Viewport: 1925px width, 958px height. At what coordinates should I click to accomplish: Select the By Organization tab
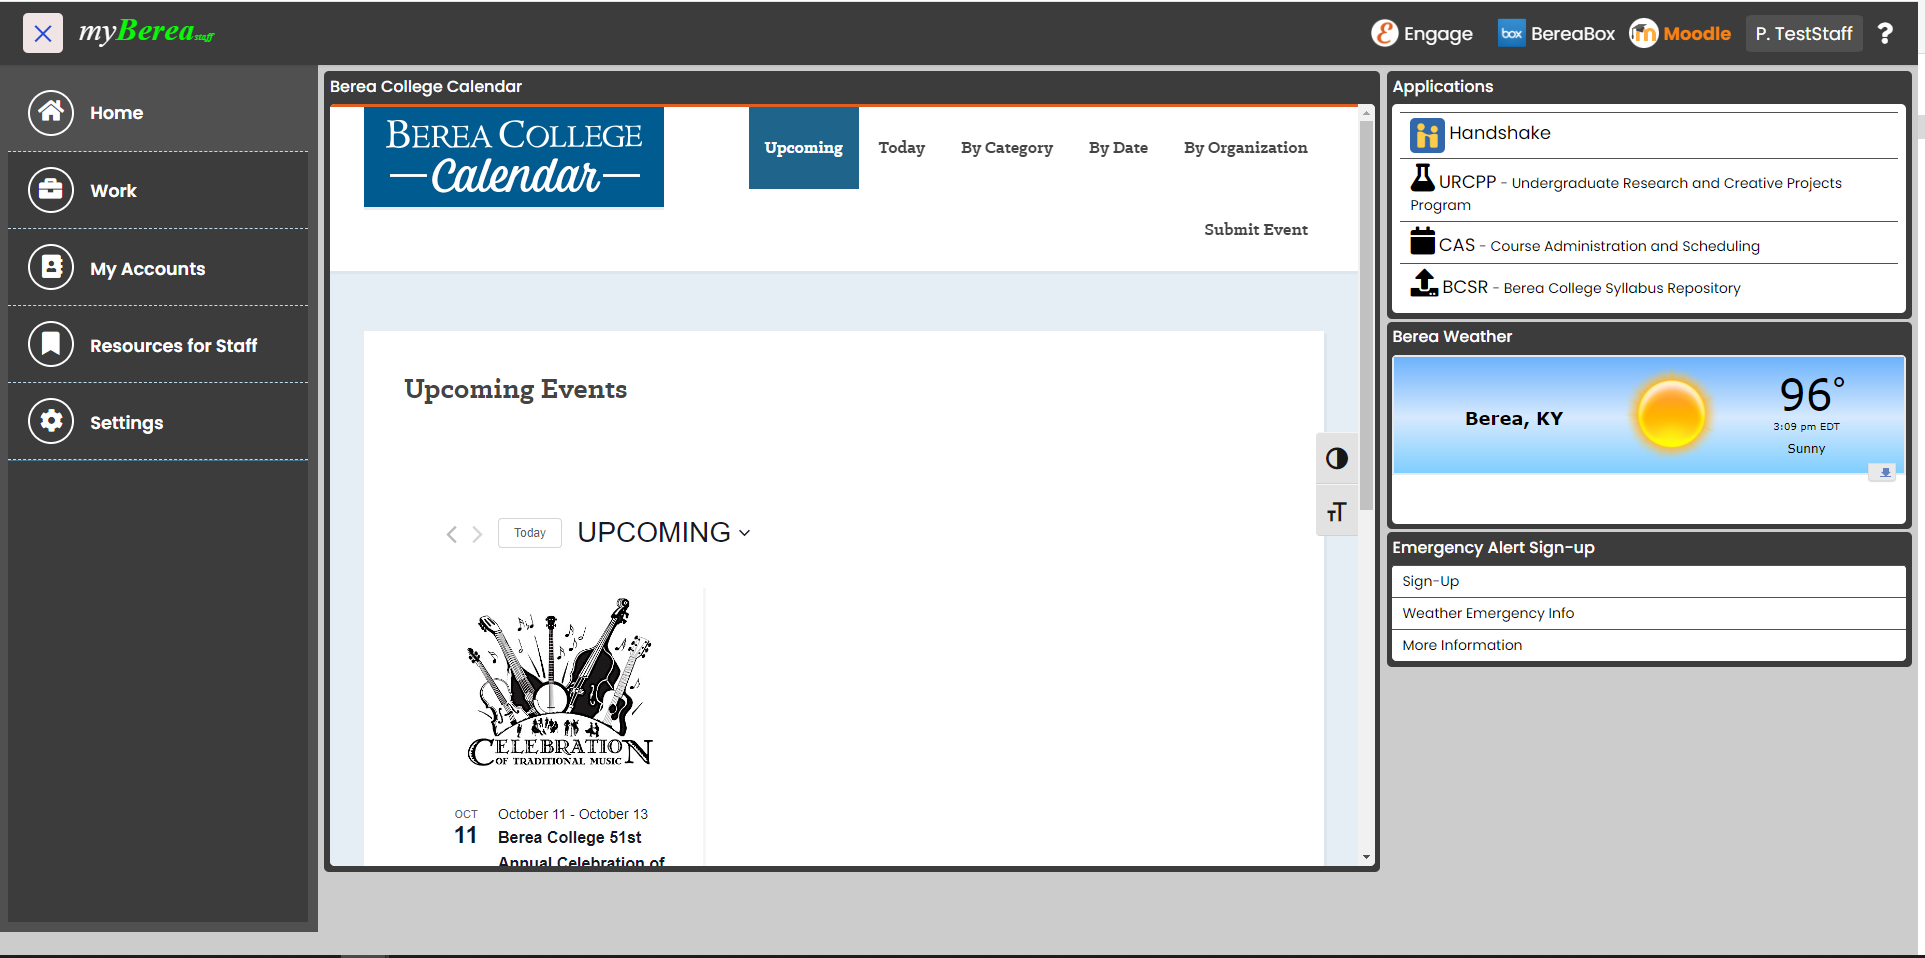point(1245,148)
